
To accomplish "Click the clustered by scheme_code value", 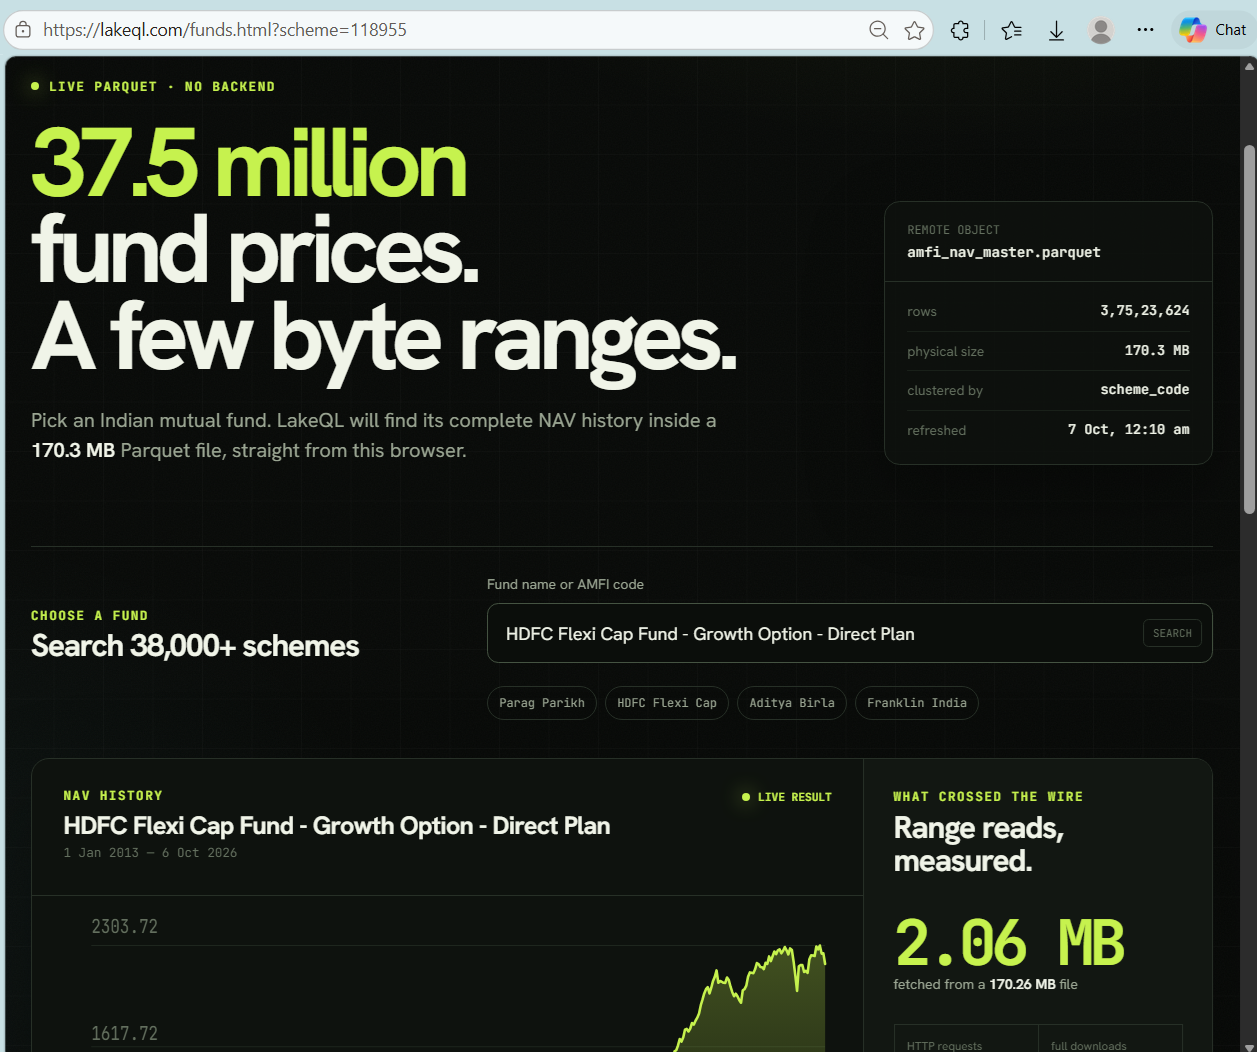I will tap(1145, 390).
